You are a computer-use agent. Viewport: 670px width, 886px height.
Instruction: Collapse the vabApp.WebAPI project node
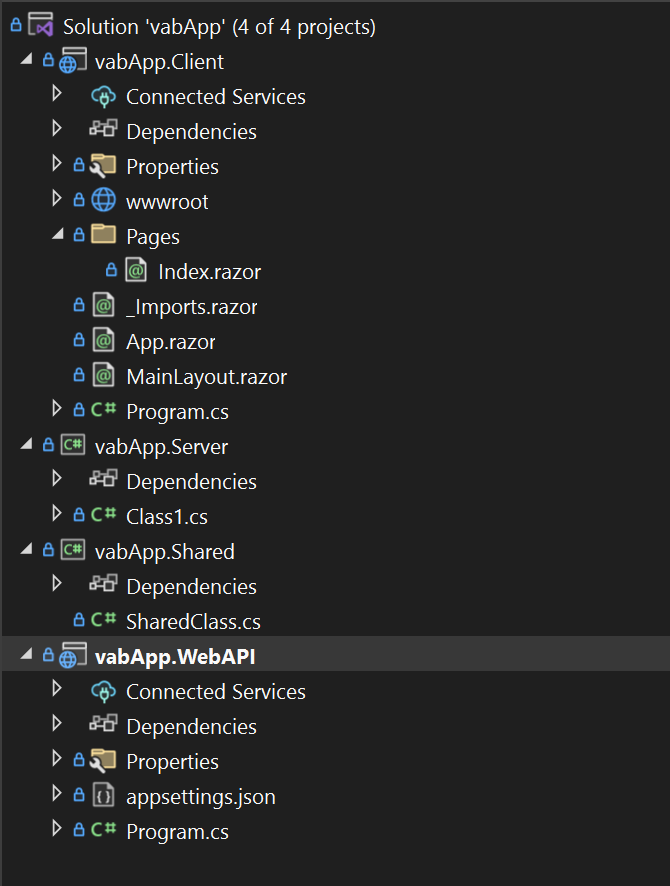pyautogui.click(x=25, y=656)
